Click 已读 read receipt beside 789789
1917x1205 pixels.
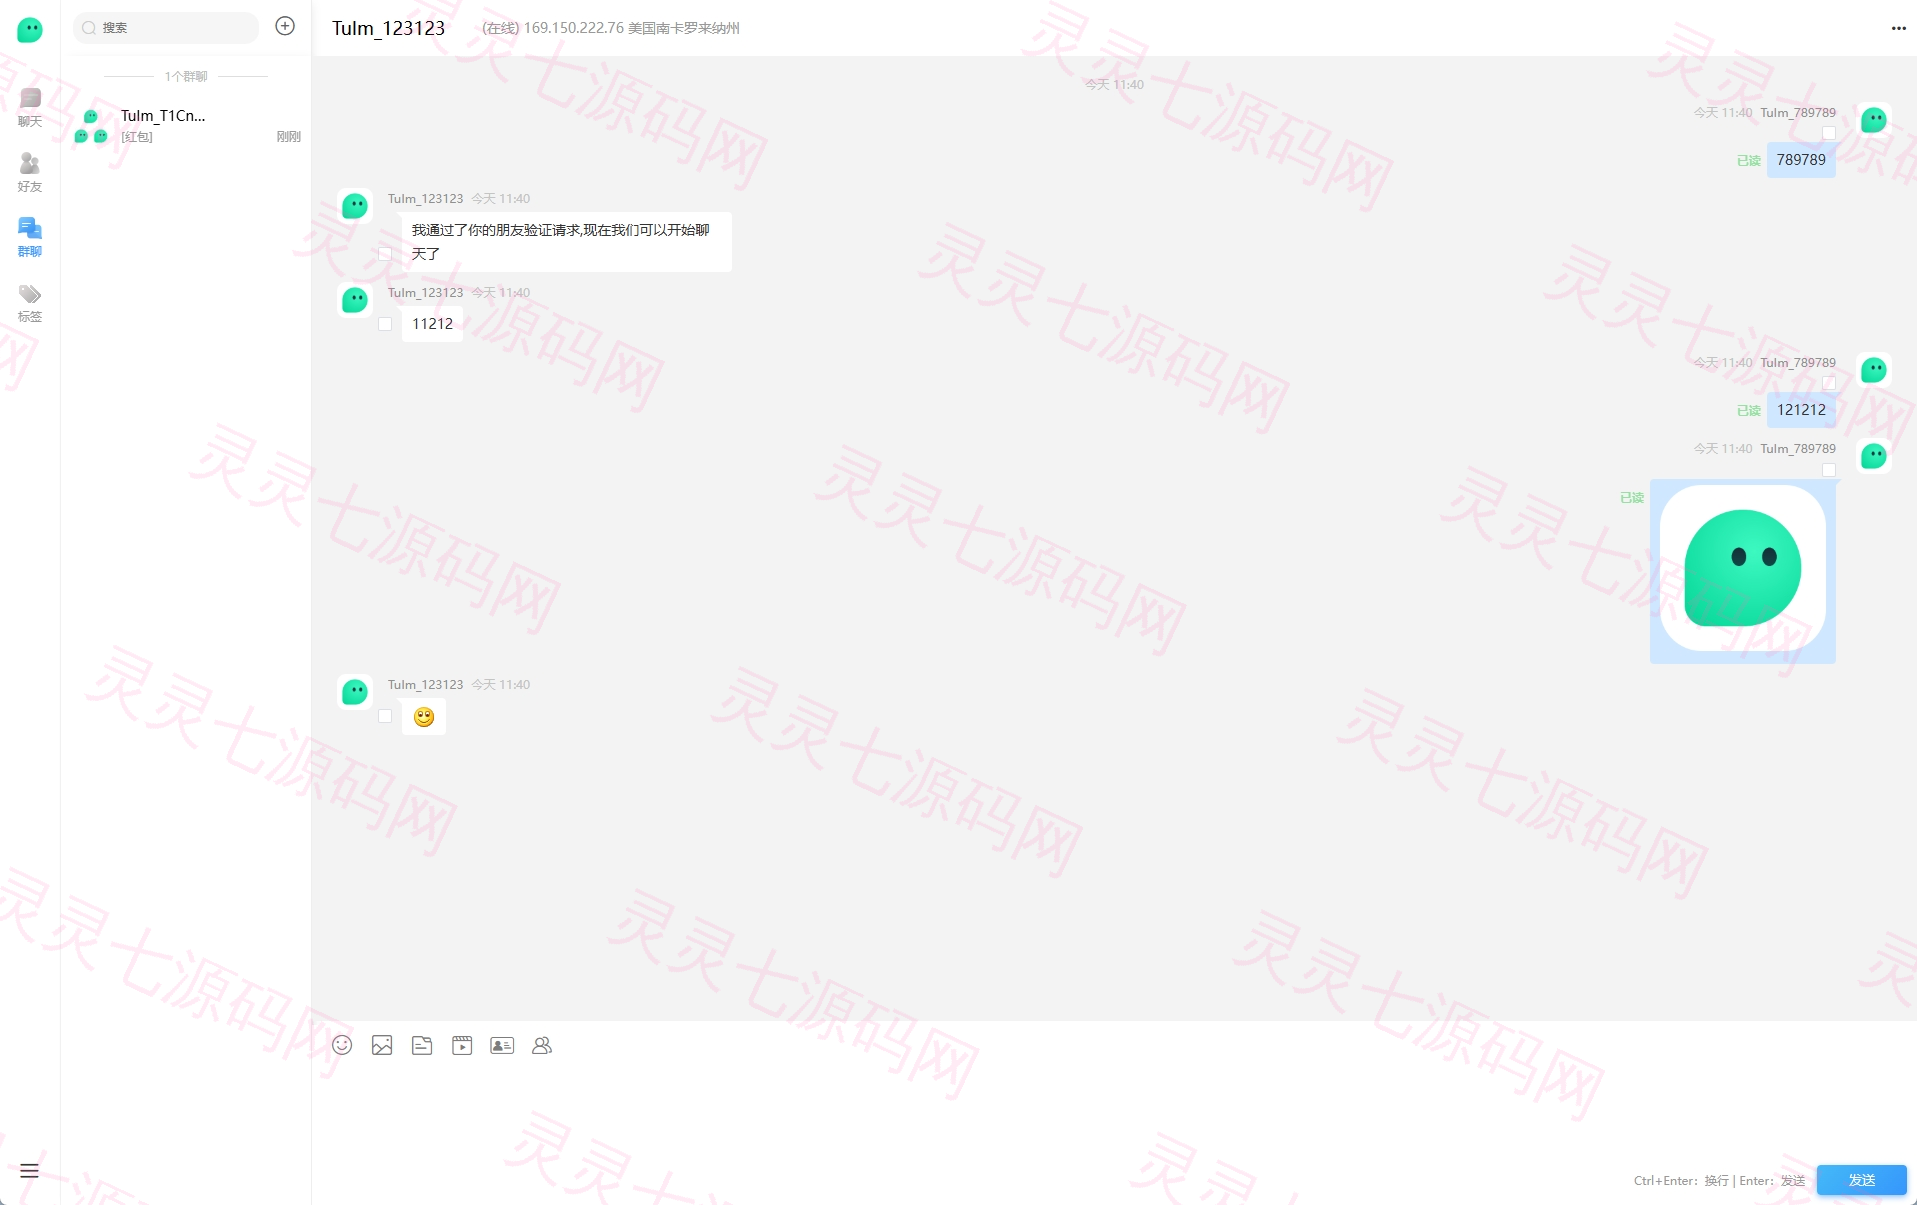(1748, 161)
